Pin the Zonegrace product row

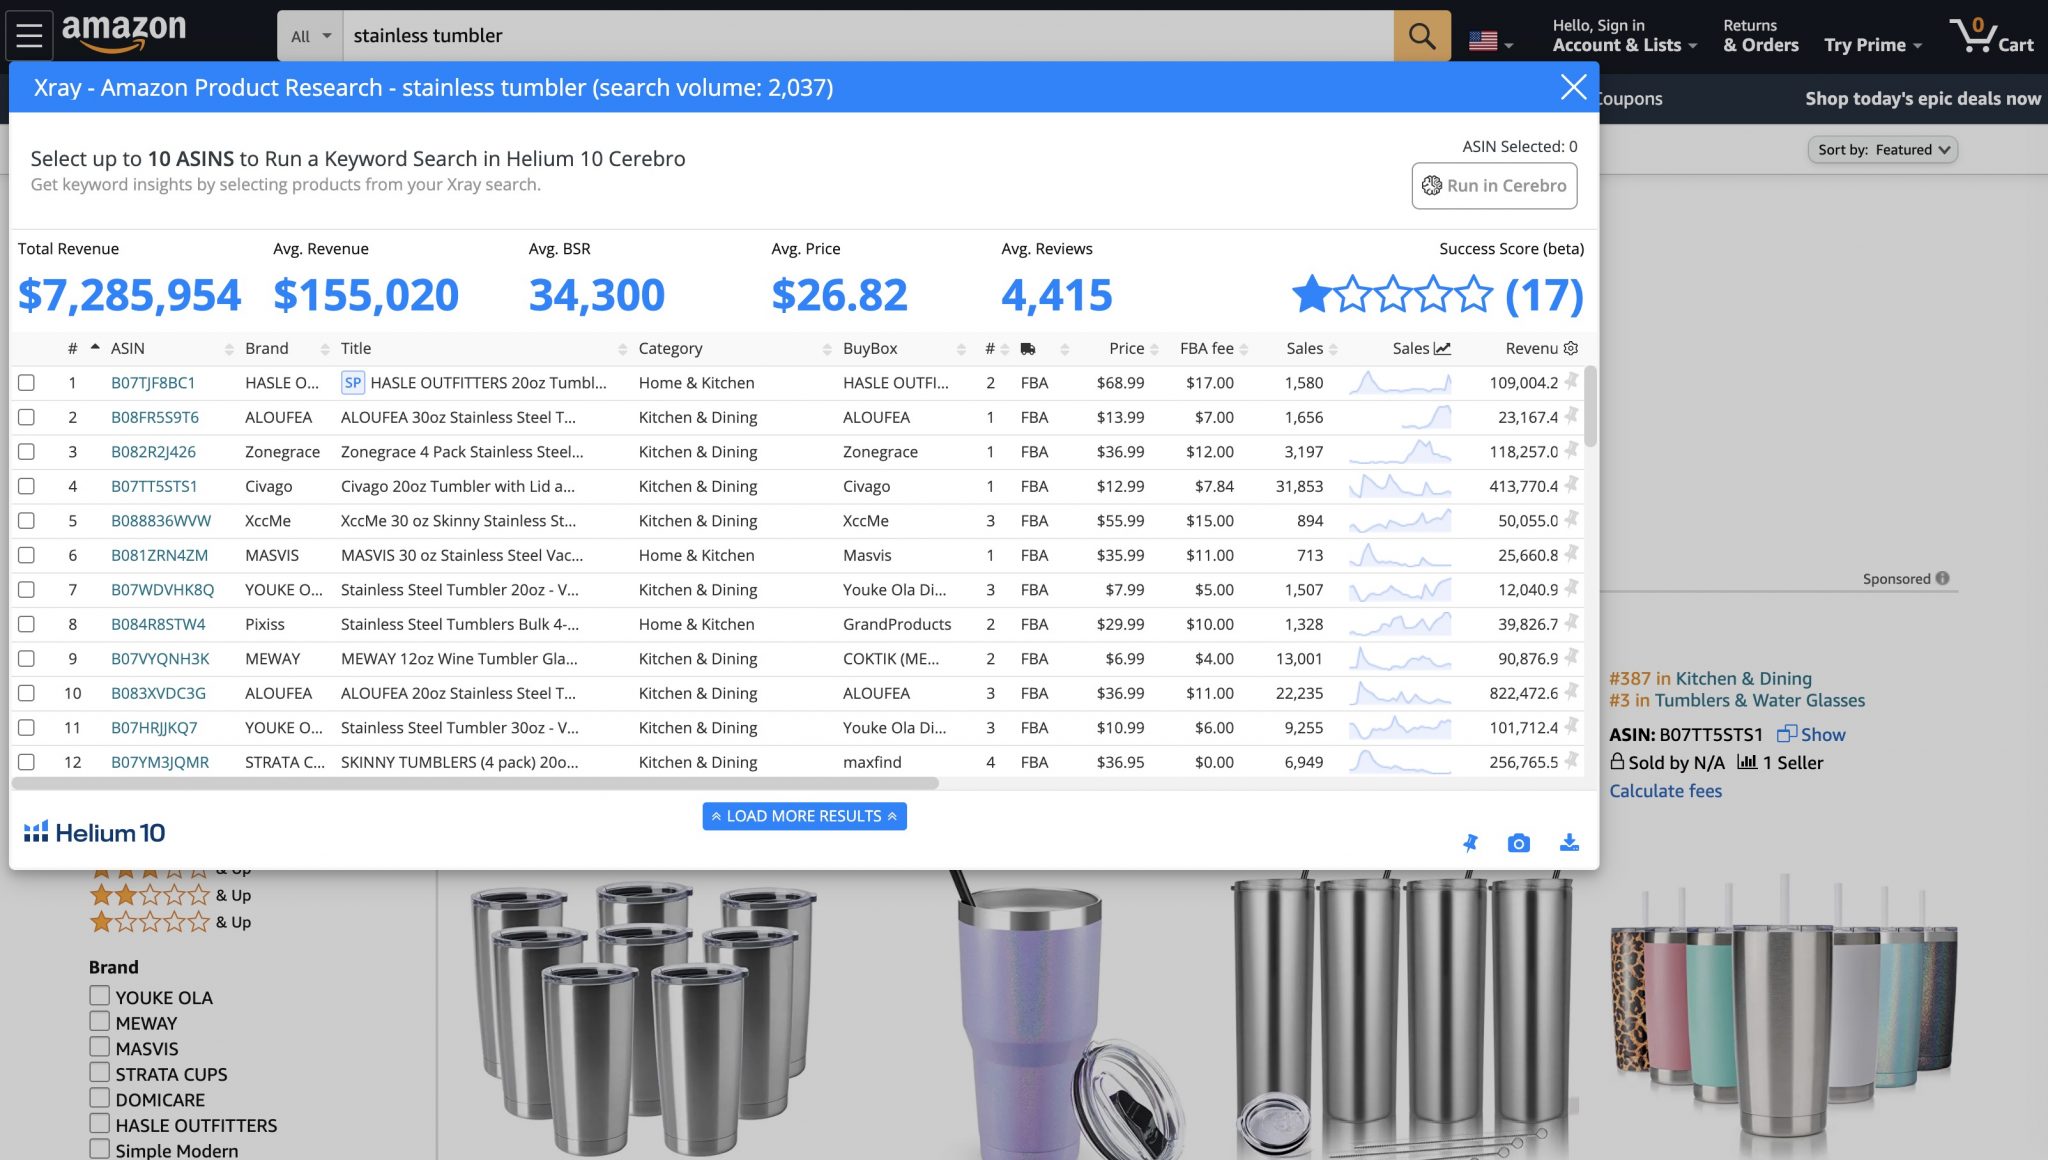(x=1572, y=451)
